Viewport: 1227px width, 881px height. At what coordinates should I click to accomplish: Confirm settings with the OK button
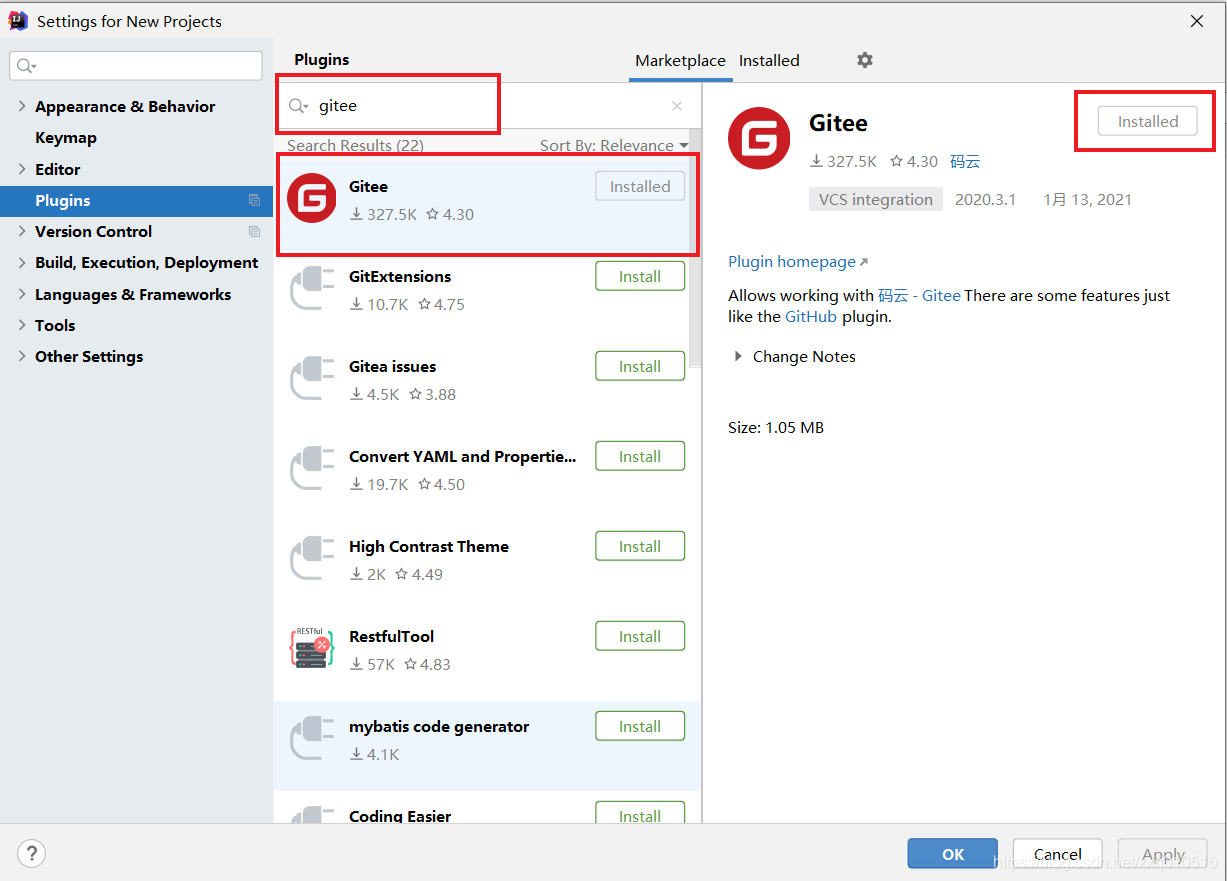click(953, 854)
